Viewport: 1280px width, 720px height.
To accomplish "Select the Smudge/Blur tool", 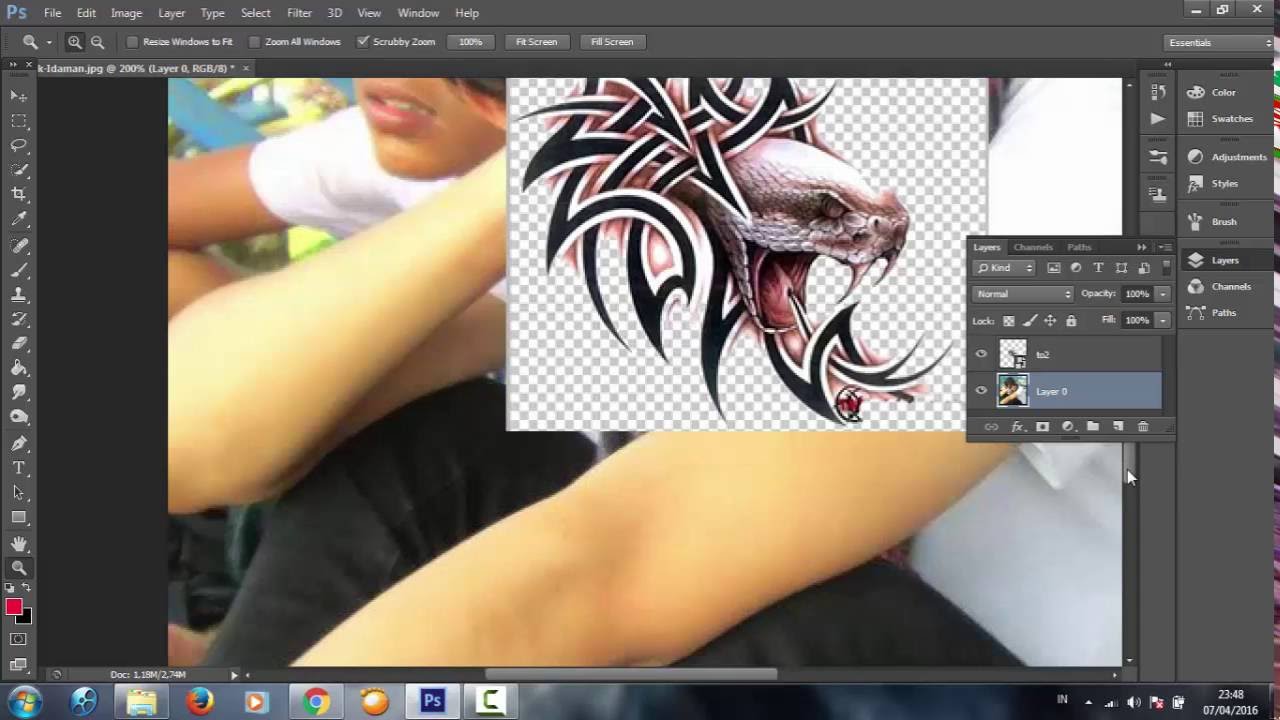I will (19, 393).
